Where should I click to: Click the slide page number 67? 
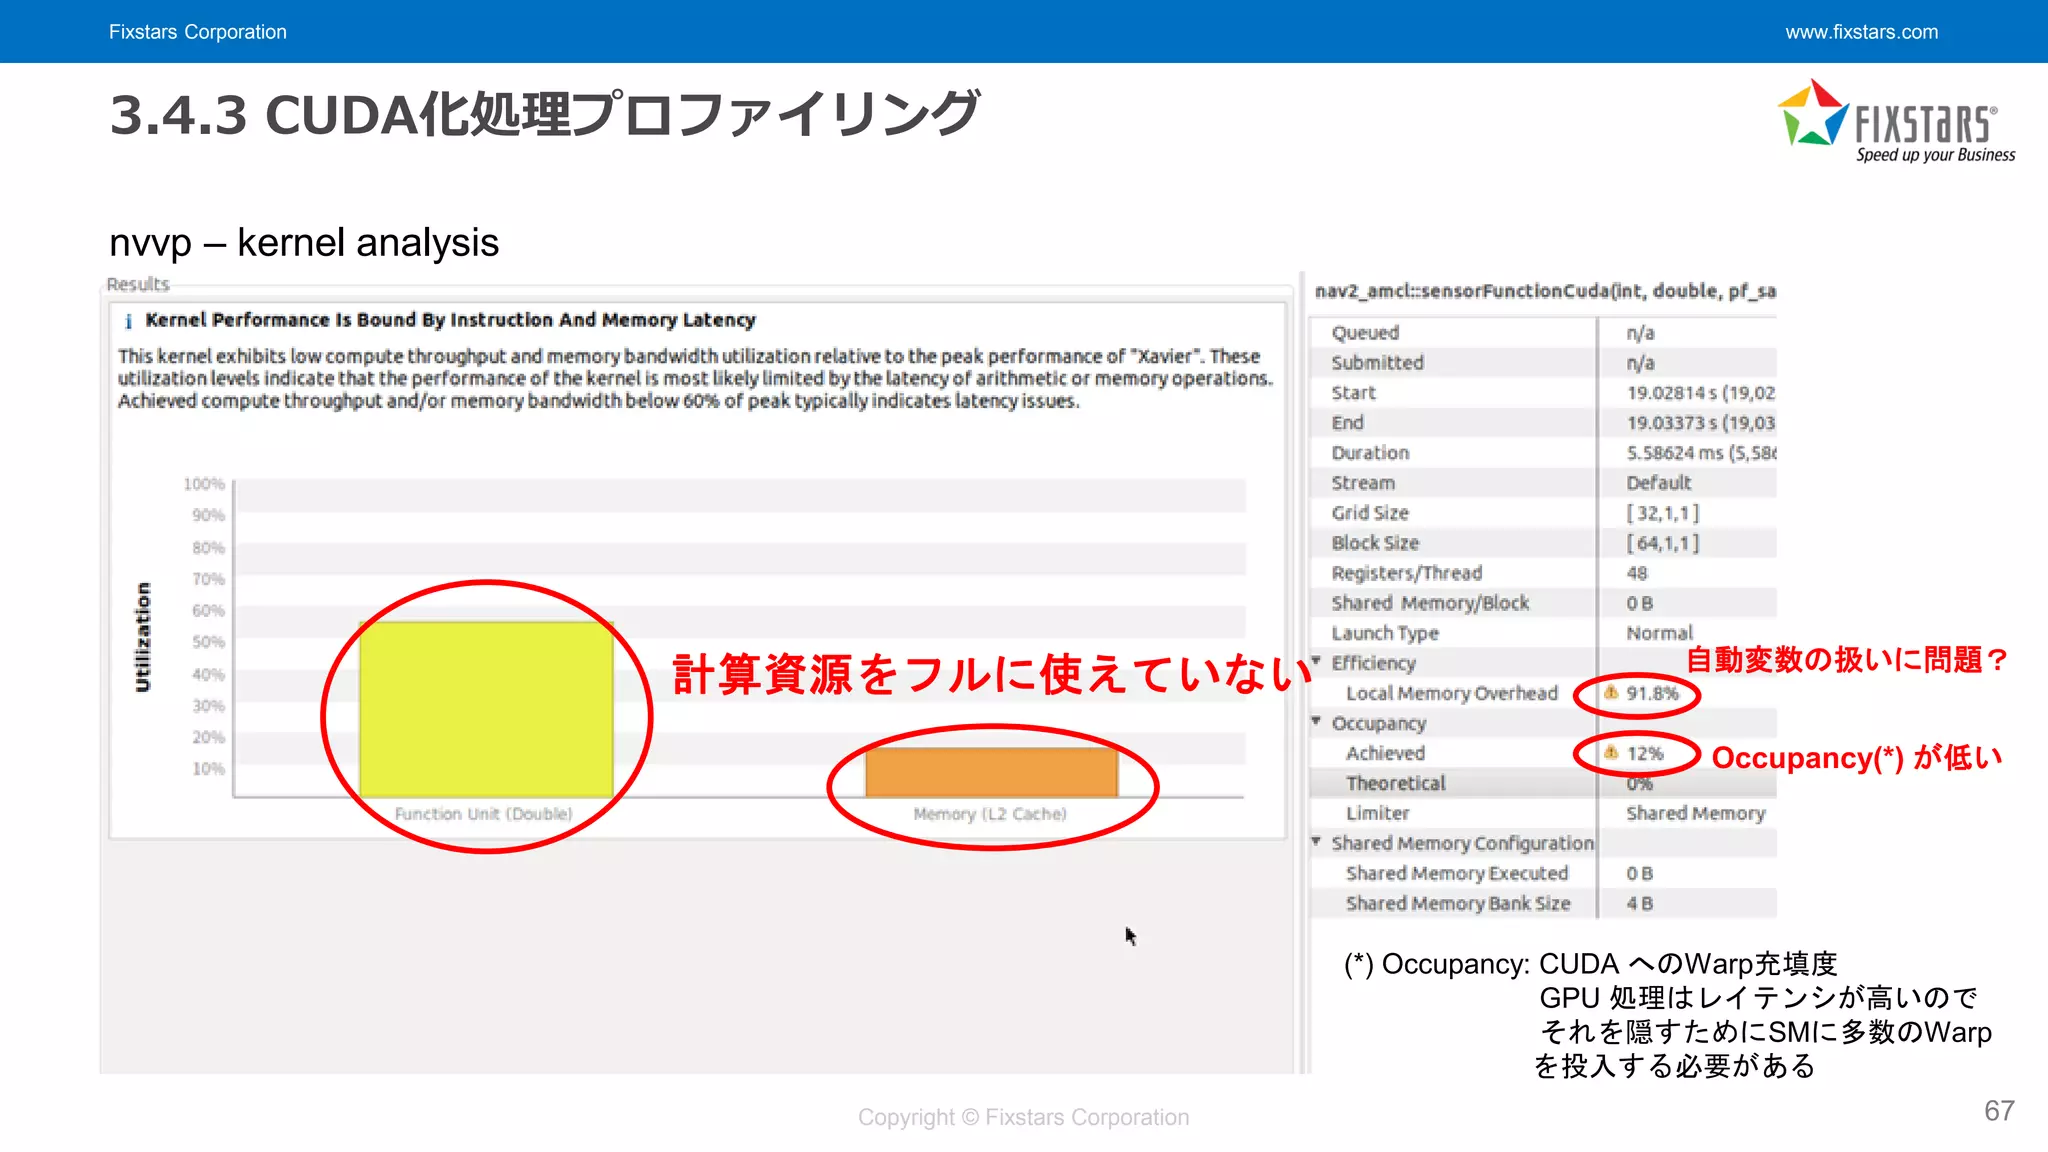click(1999, 1111)
